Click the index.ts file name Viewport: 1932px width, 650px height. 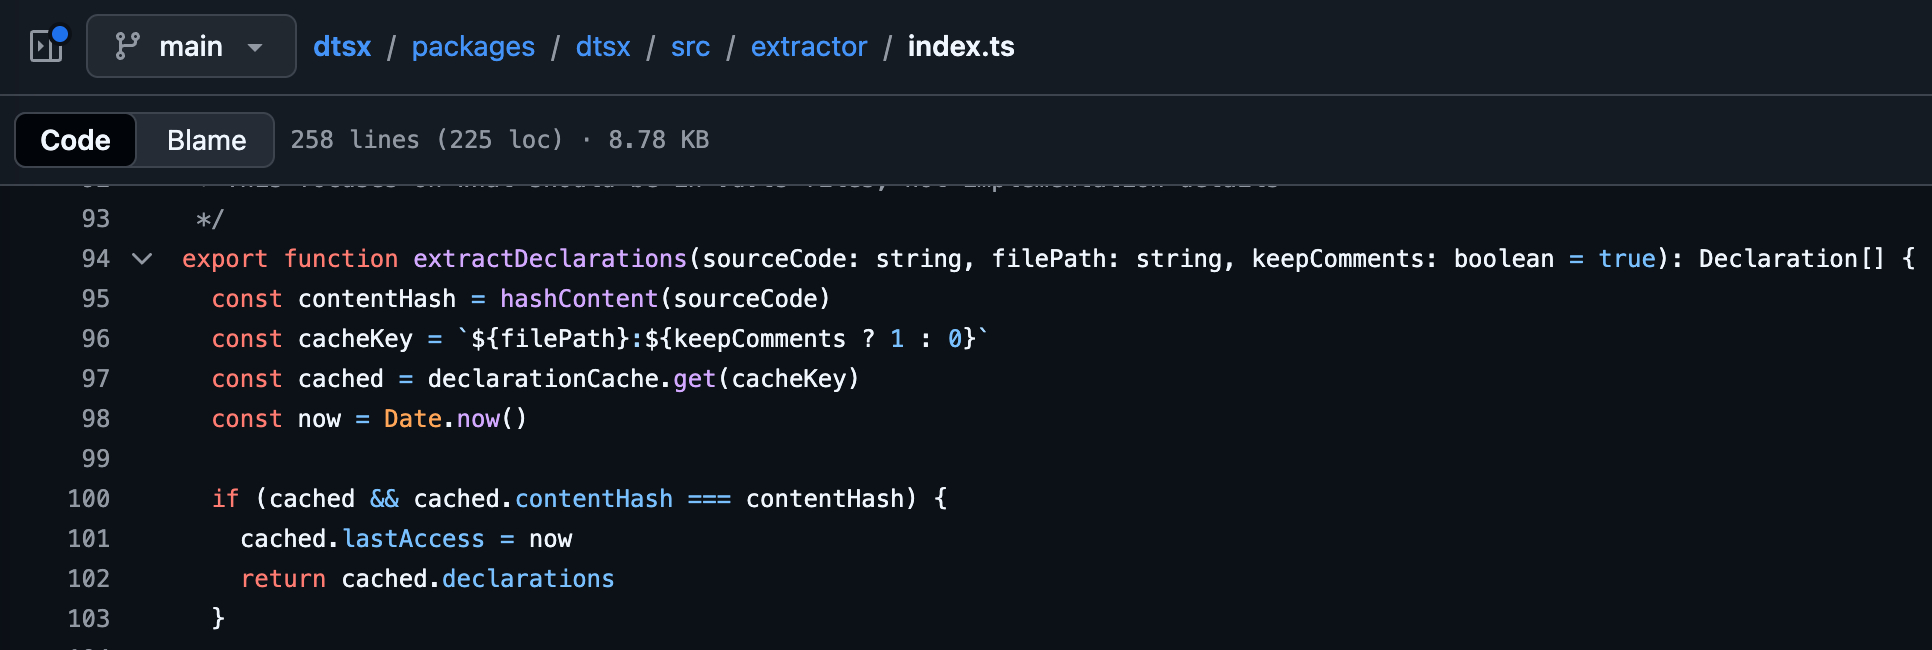click(x=961, y=46)
